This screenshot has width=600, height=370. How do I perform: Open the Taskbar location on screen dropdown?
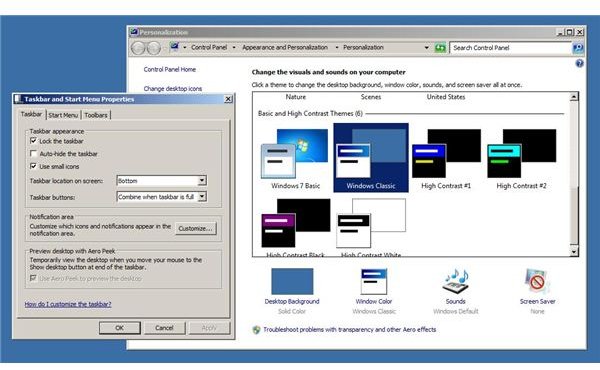point(161,181)
